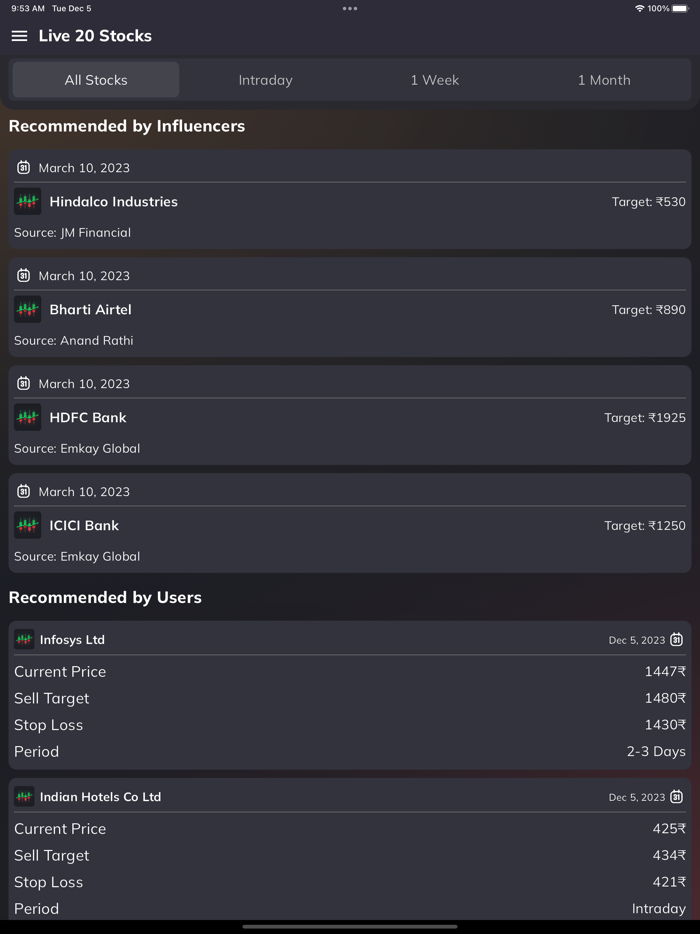The width and height of the screenshot is (700, 934).
Task: Switch to the All Stocks tab
Action: coord(96,80)
